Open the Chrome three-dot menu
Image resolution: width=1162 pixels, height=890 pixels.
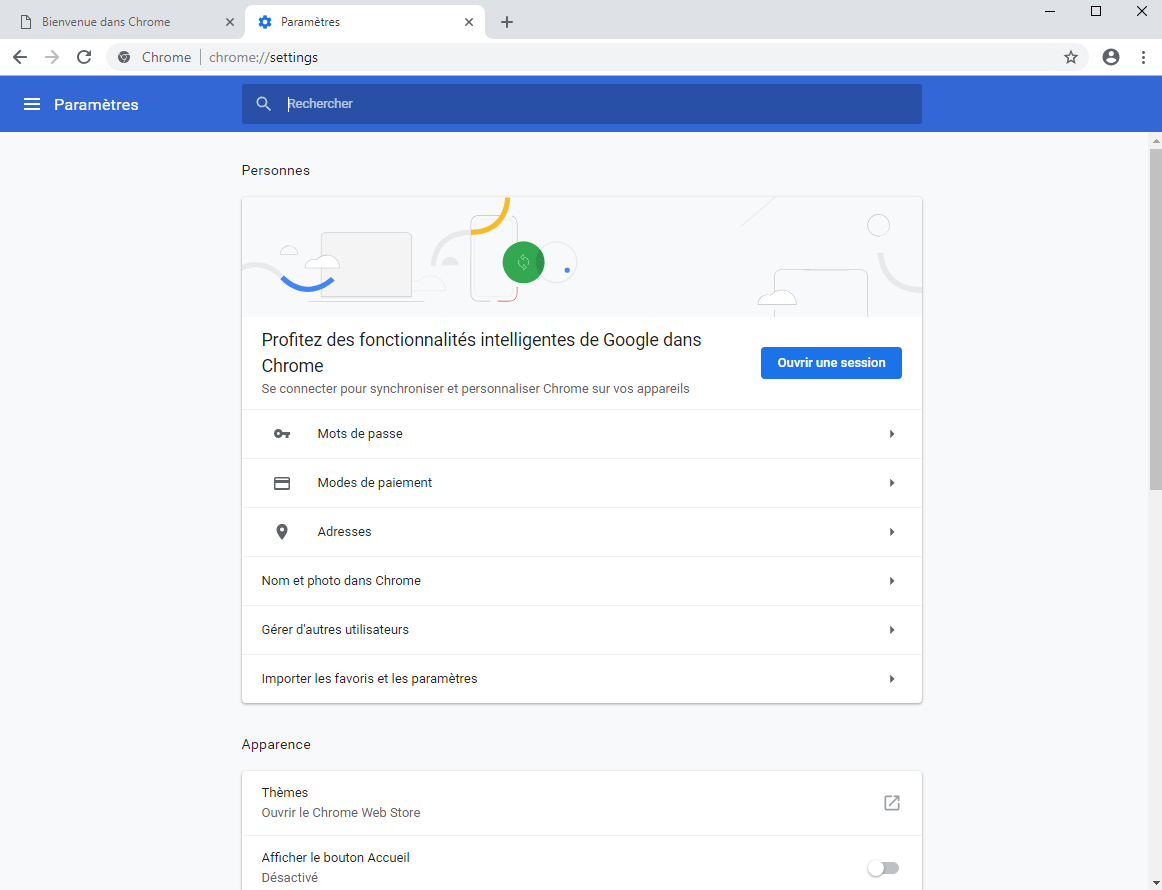click(x=1143, y=57)
